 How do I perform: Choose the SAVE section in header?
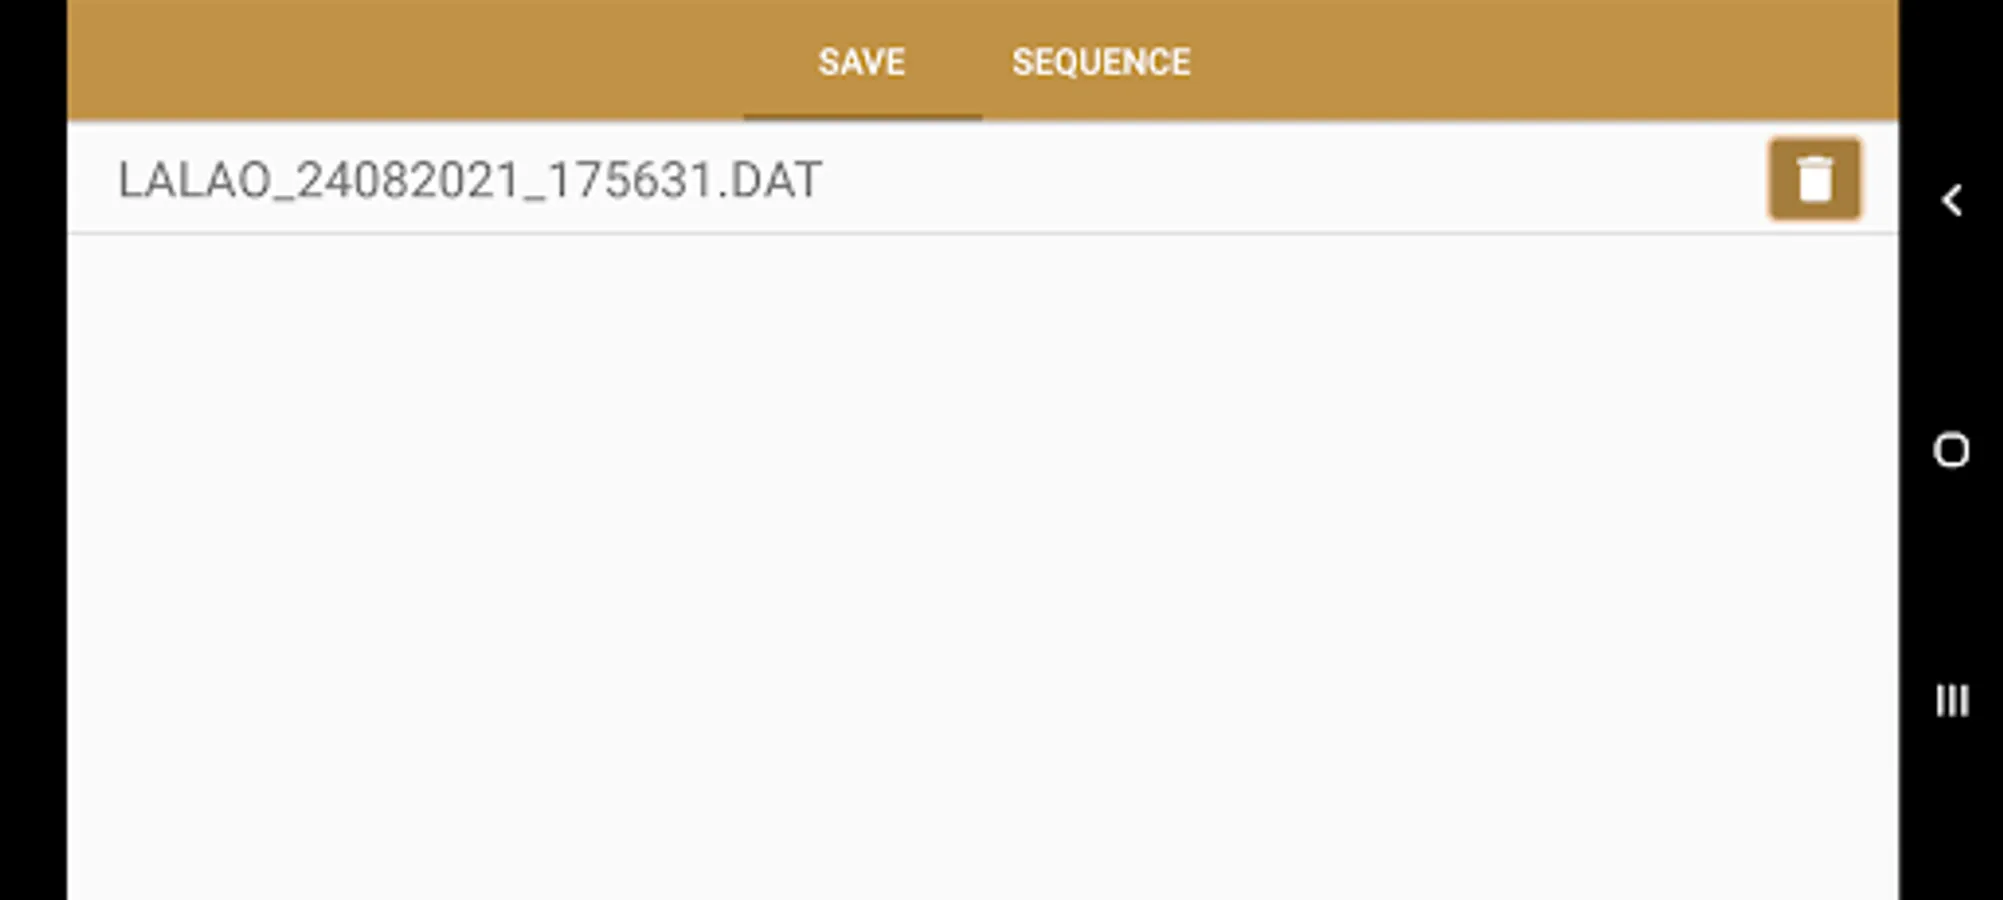[x=861, y=62]
